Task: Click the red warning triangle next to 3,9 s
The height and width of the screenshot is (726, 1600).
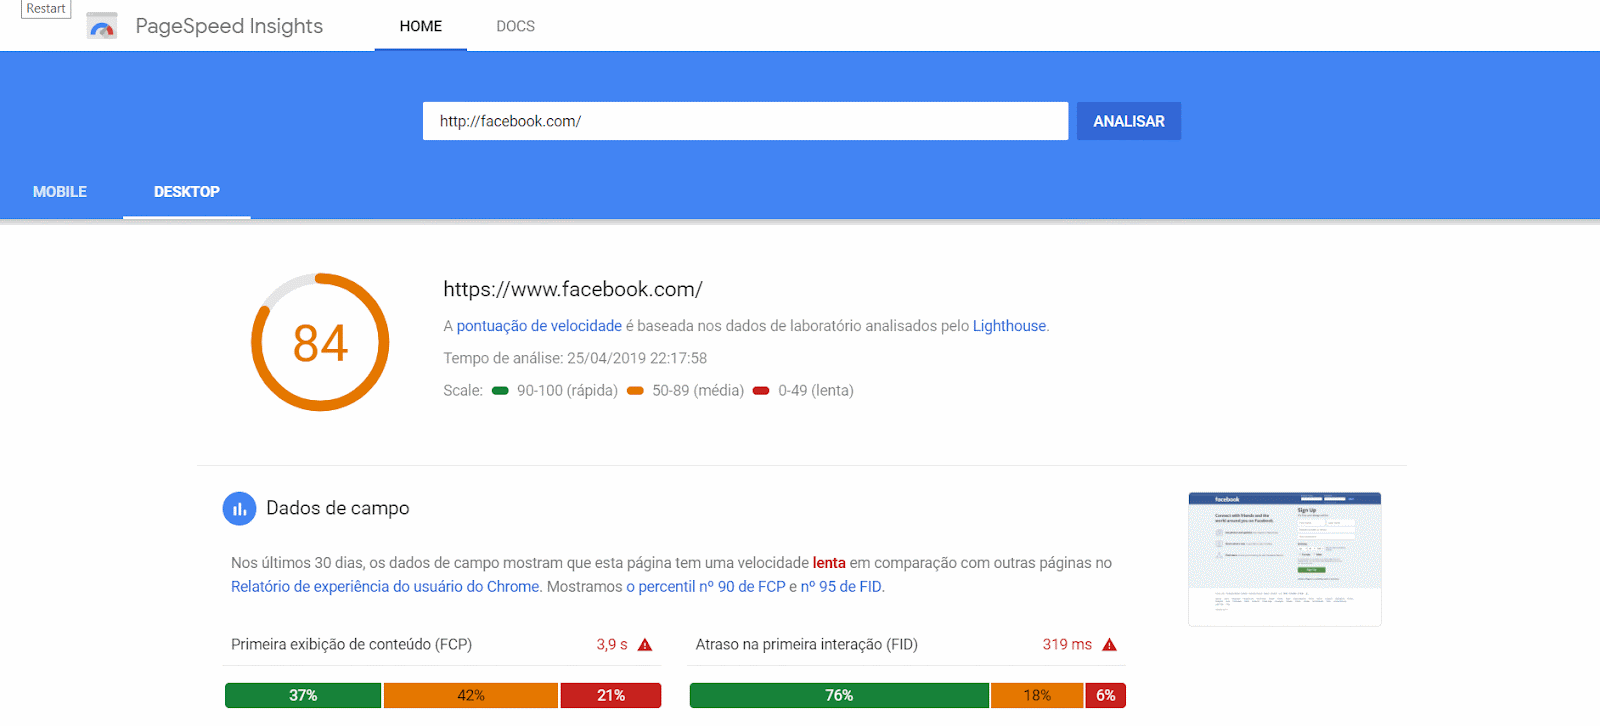Action: pos(645,645)
